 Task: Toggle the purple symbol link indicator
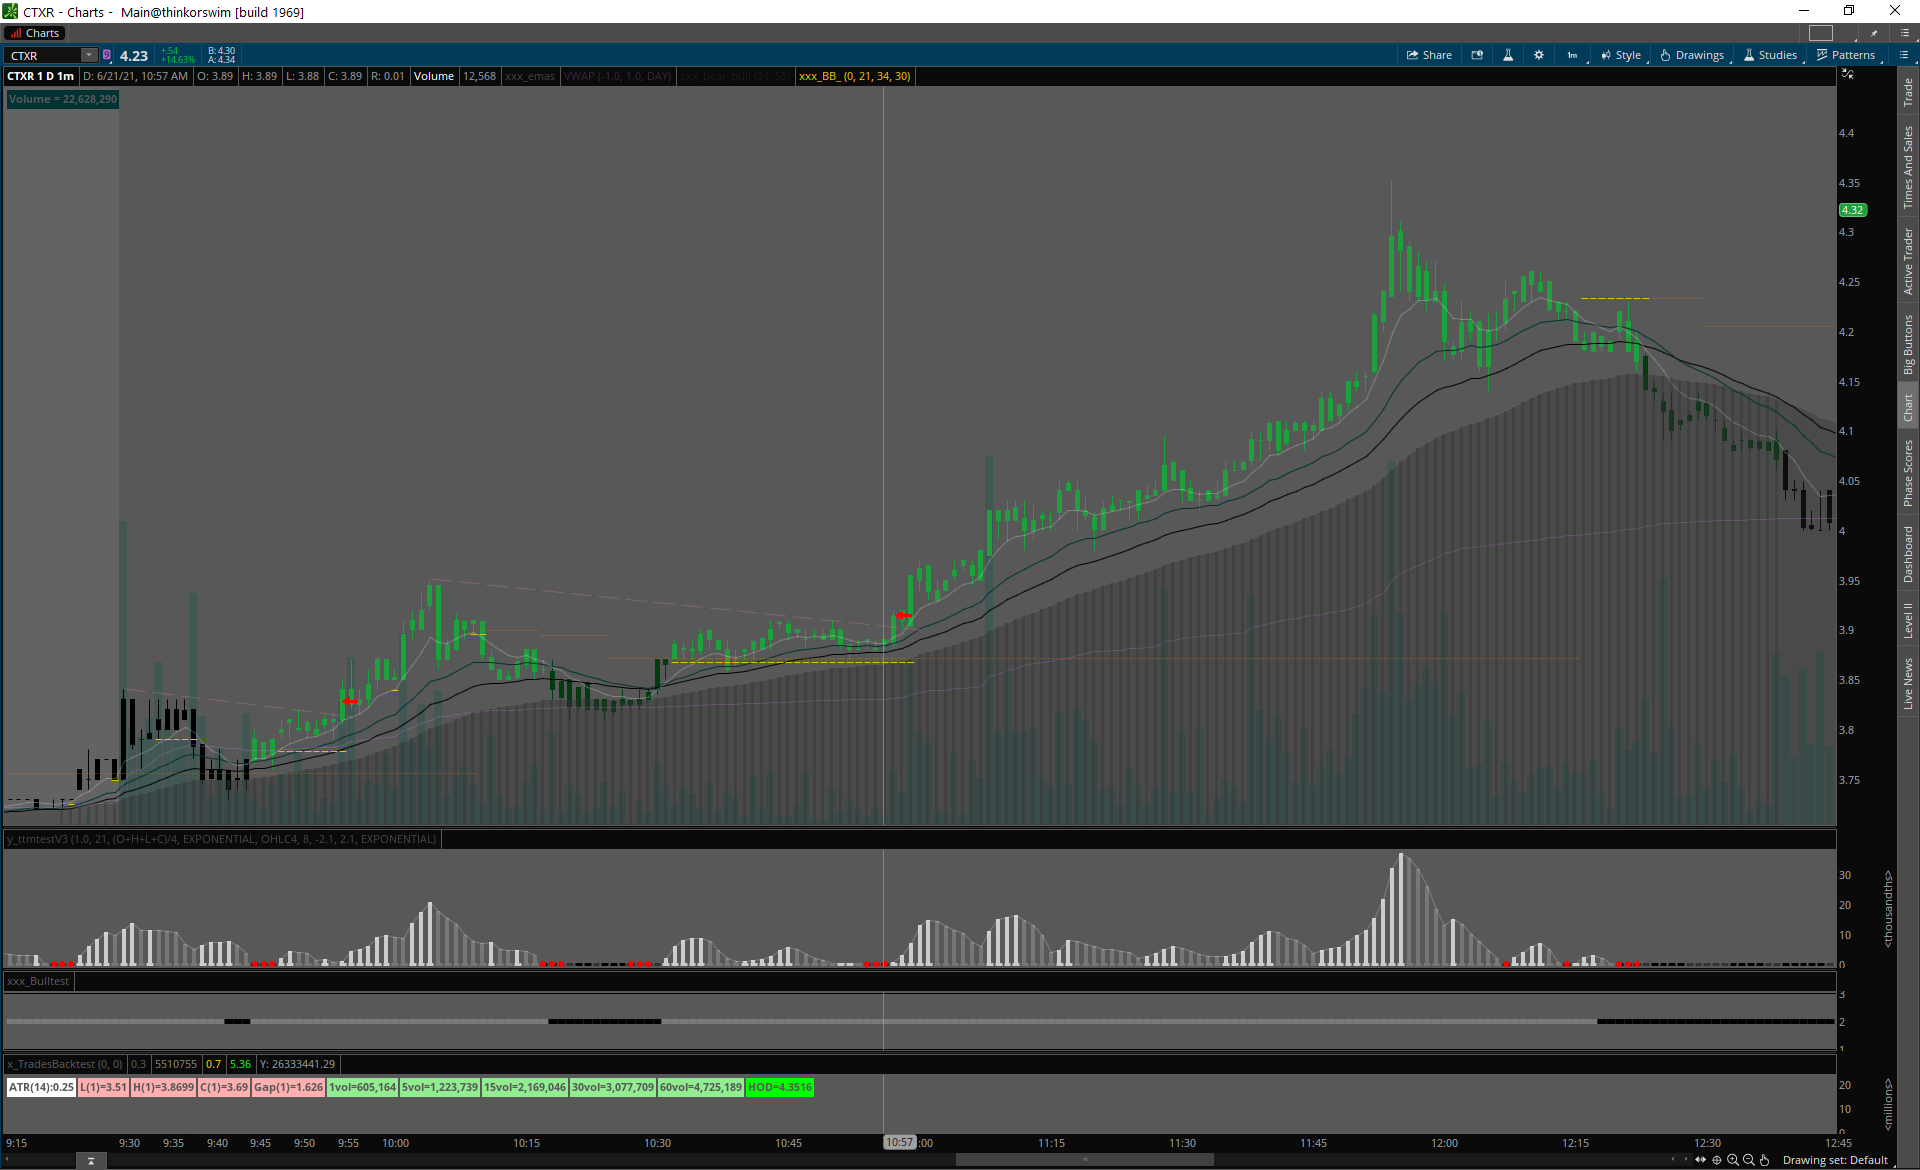pyautogui.click(x=107, y=55)
